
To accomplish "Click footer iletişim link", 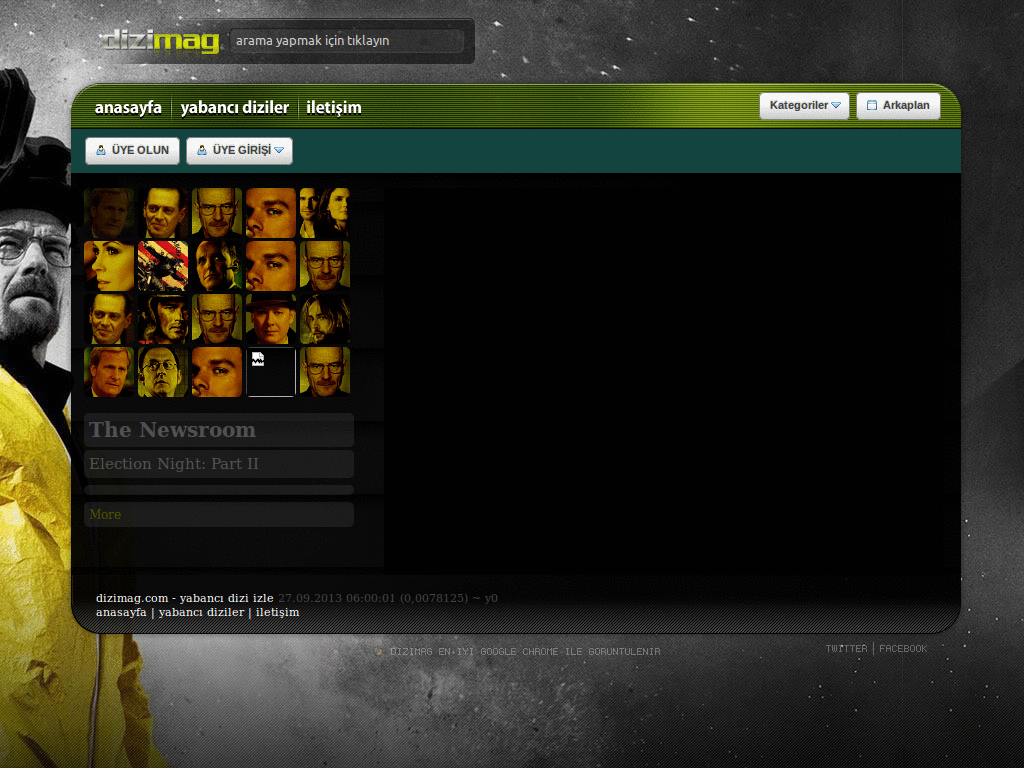I will (x=278, y=612).
